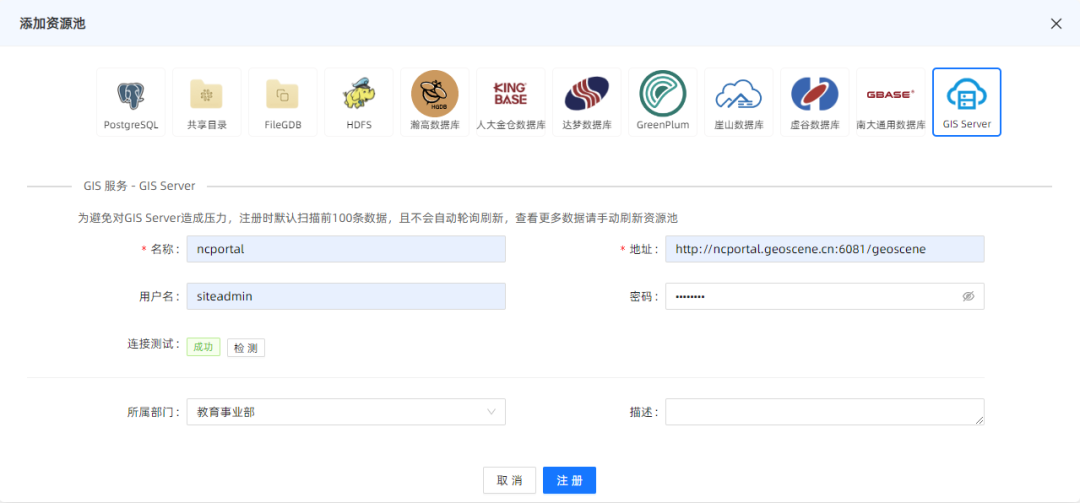Click the 检测 connection test button
The width and height of the screenshot is (1080, 503).
(246, 348)
